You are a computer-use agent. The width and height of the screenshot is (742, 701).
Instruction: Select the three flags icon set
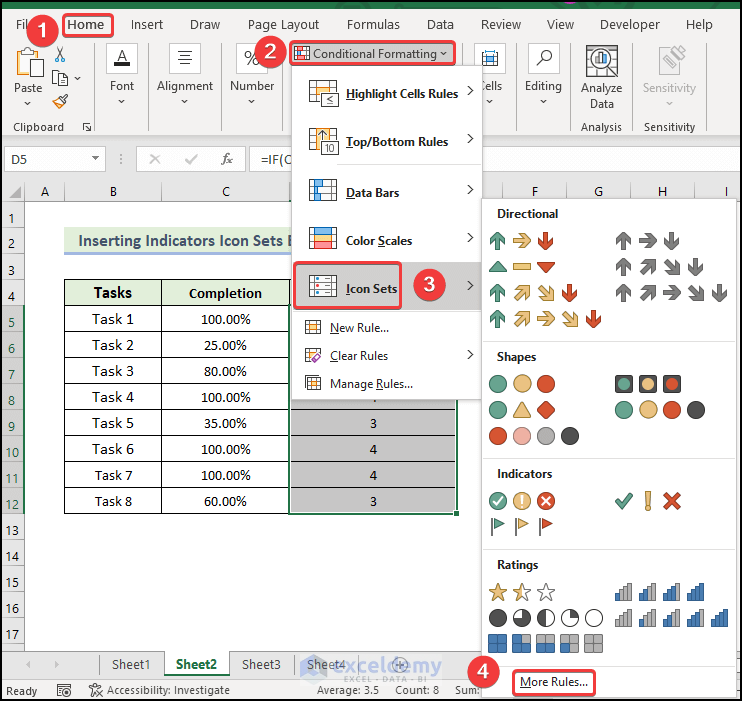tap(520, 525)
